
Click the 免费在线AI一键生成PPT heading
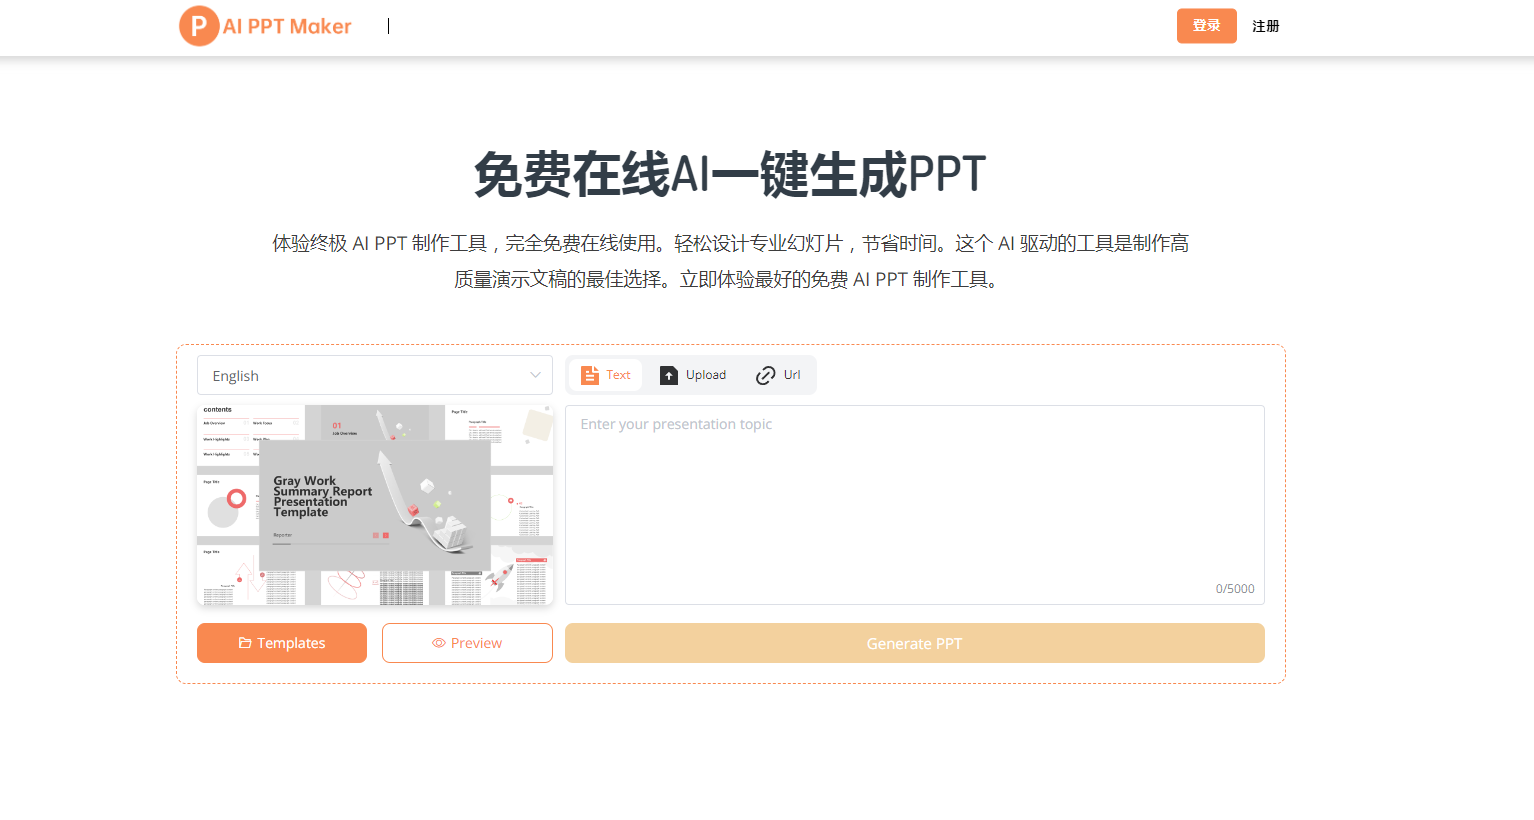tap(730, 174)
